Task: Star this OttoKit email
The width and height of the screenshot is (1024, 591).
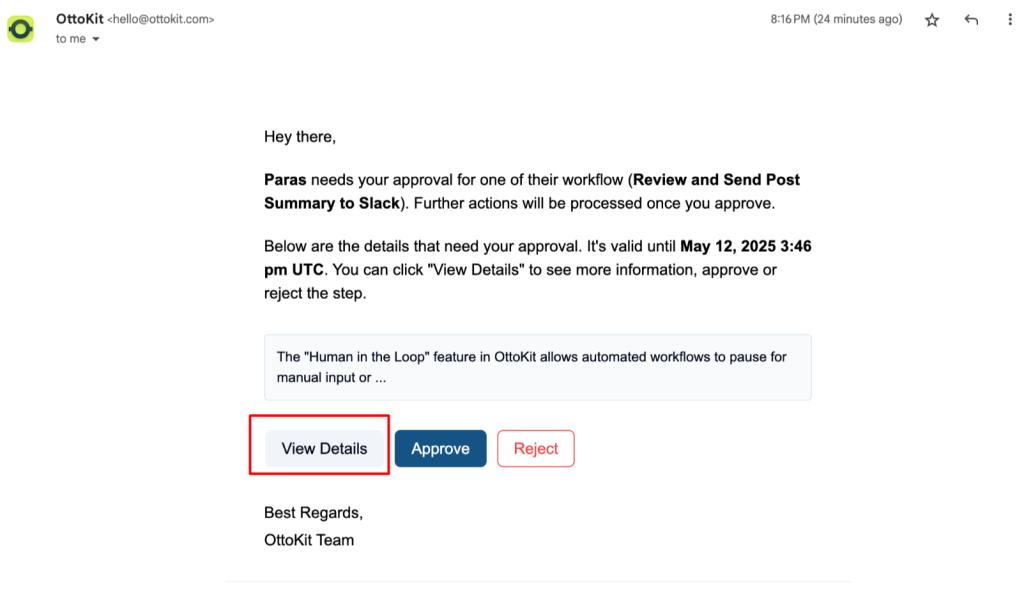Action: tap(932, 20)
